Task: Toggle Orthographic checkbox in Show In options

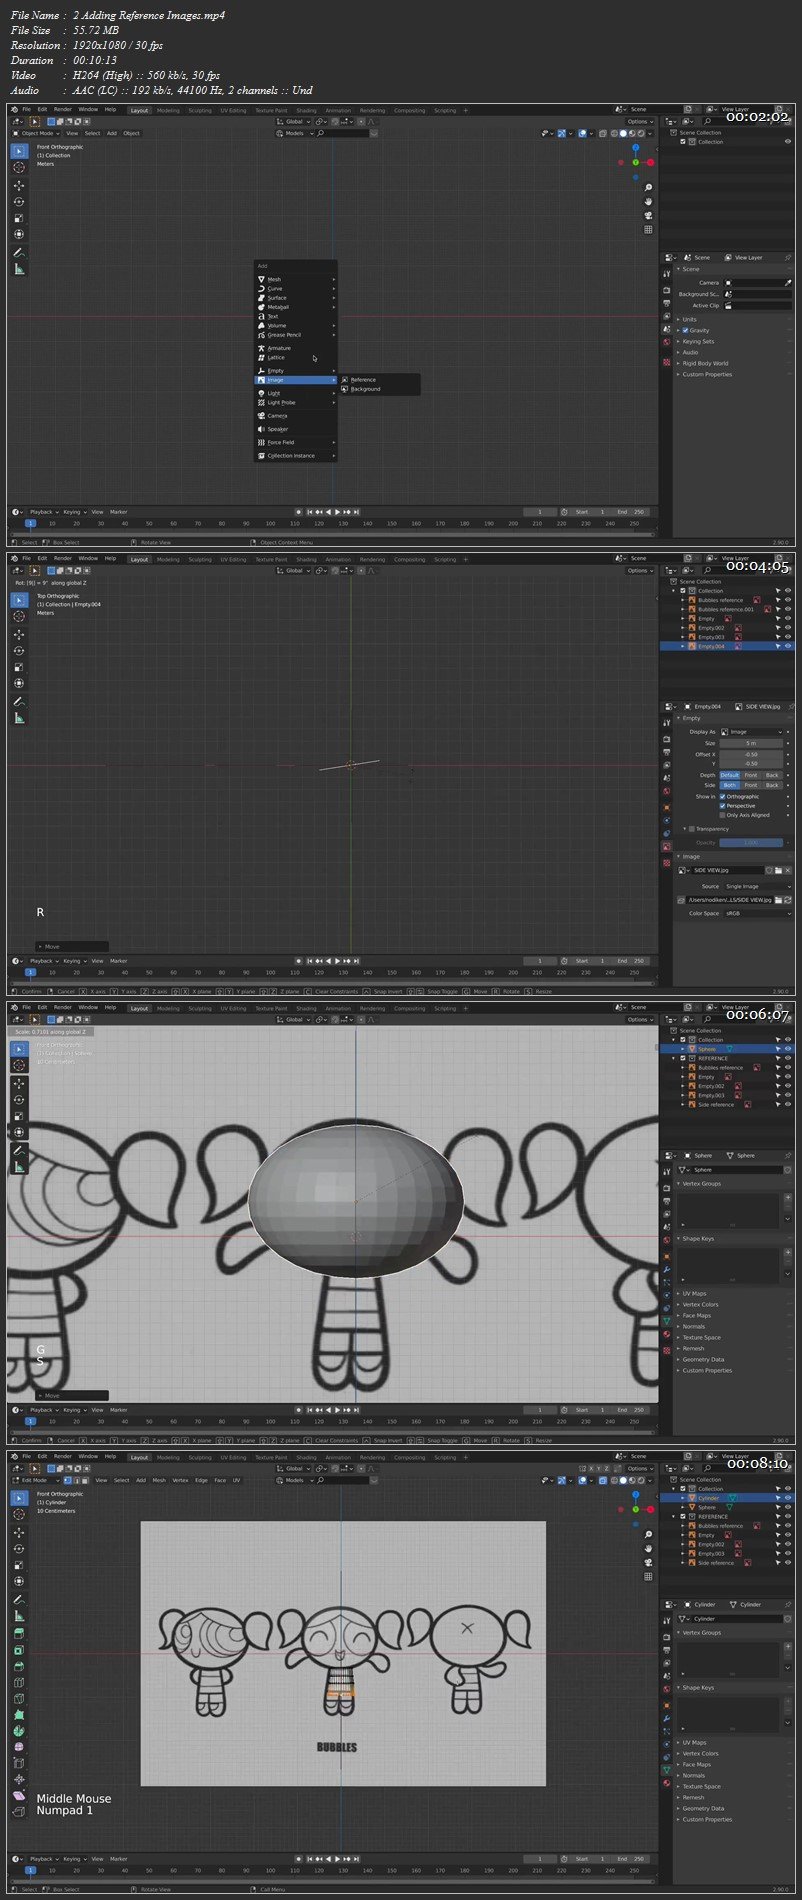Action: click(722, 797)
